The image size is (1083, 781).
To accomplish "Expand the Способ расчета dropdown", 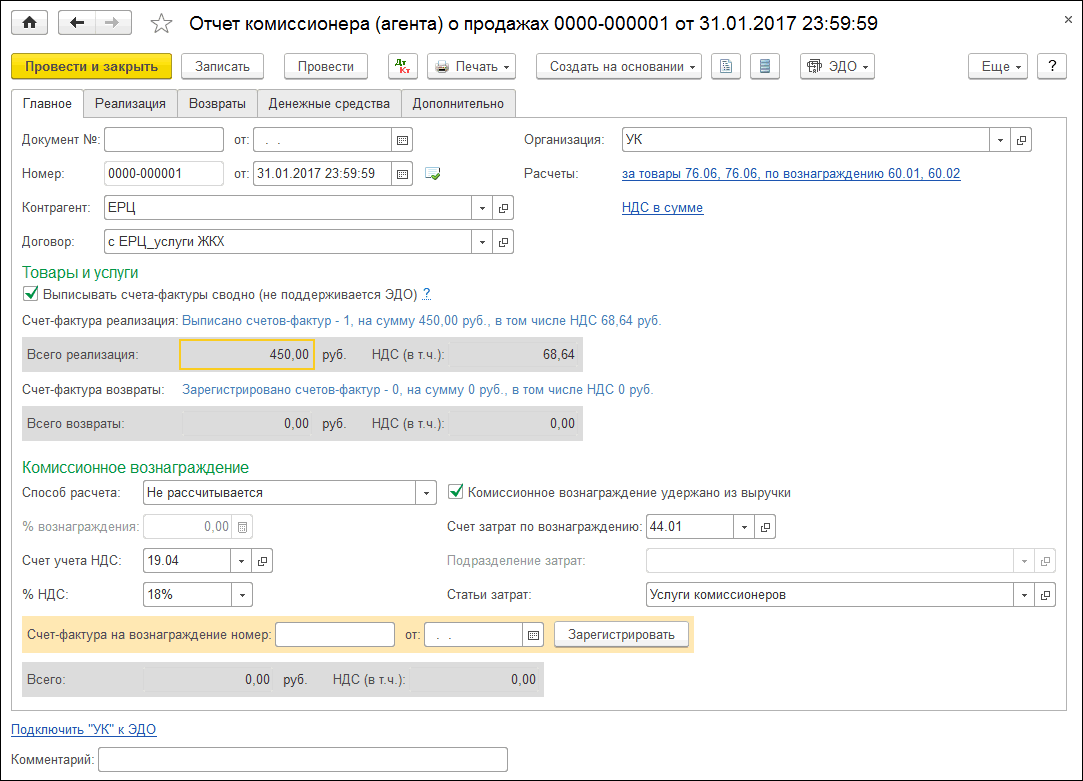I will tap(427, 493).
